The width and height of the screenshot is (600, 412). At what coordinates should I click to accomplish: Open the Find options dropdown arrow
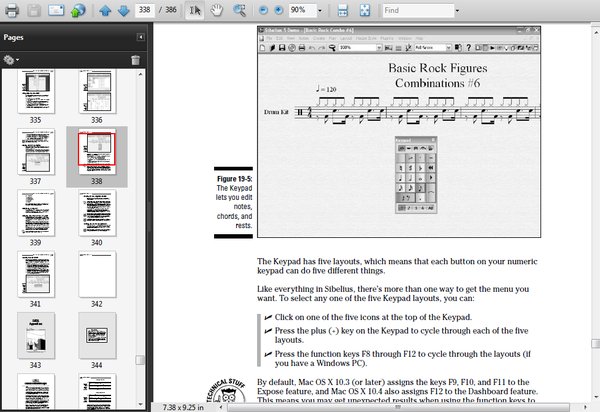point(457,11)
